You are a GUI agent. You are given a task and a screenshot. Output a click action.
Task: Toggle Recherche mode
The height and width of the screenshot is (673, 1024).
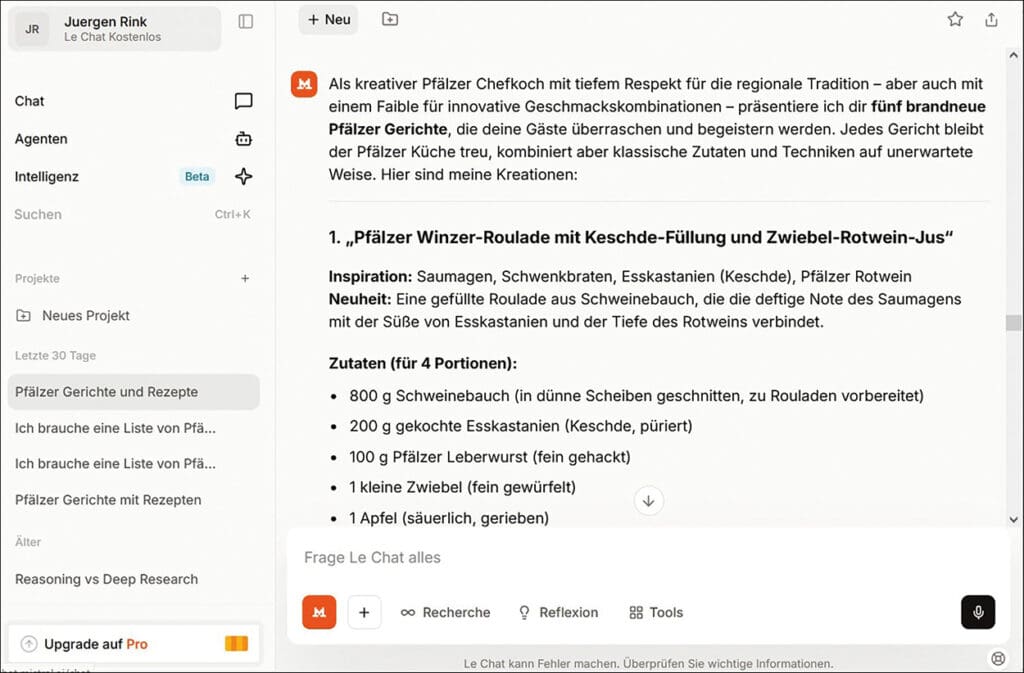tap(445, 612)
